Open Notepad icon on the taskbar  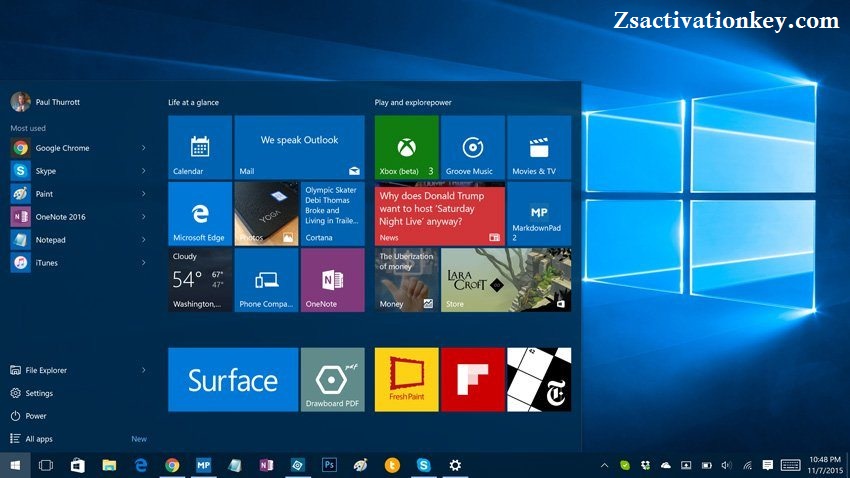click(x=235, y=465)
